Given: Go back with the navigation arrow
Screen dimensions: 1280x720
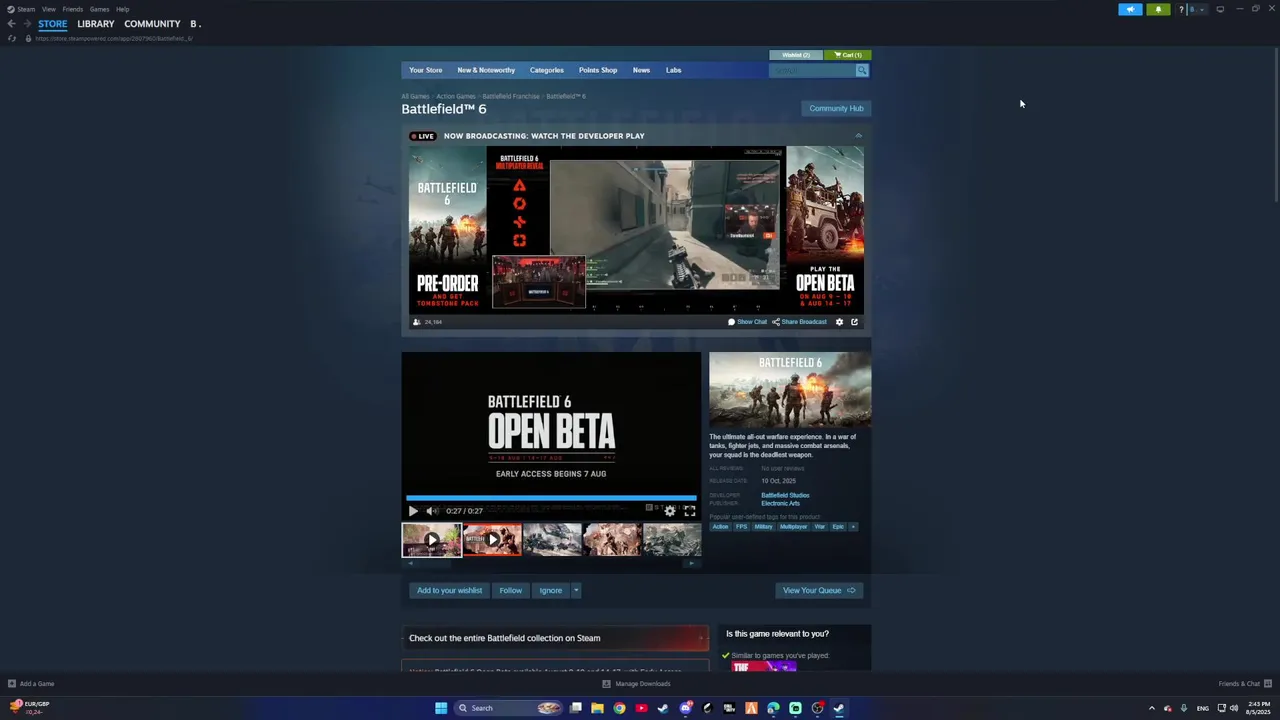Looking at the screenshot, I should [11, 24].
